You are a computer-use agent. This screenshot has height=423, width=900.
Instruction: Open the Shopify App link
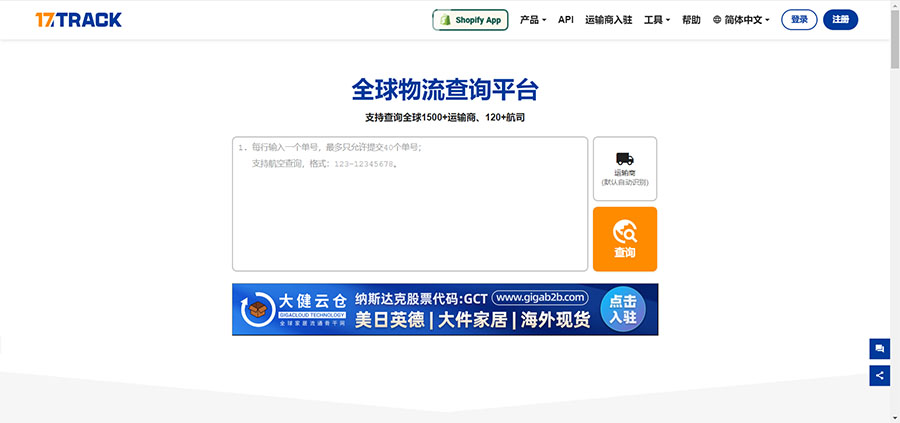click(x=470, y=20)
